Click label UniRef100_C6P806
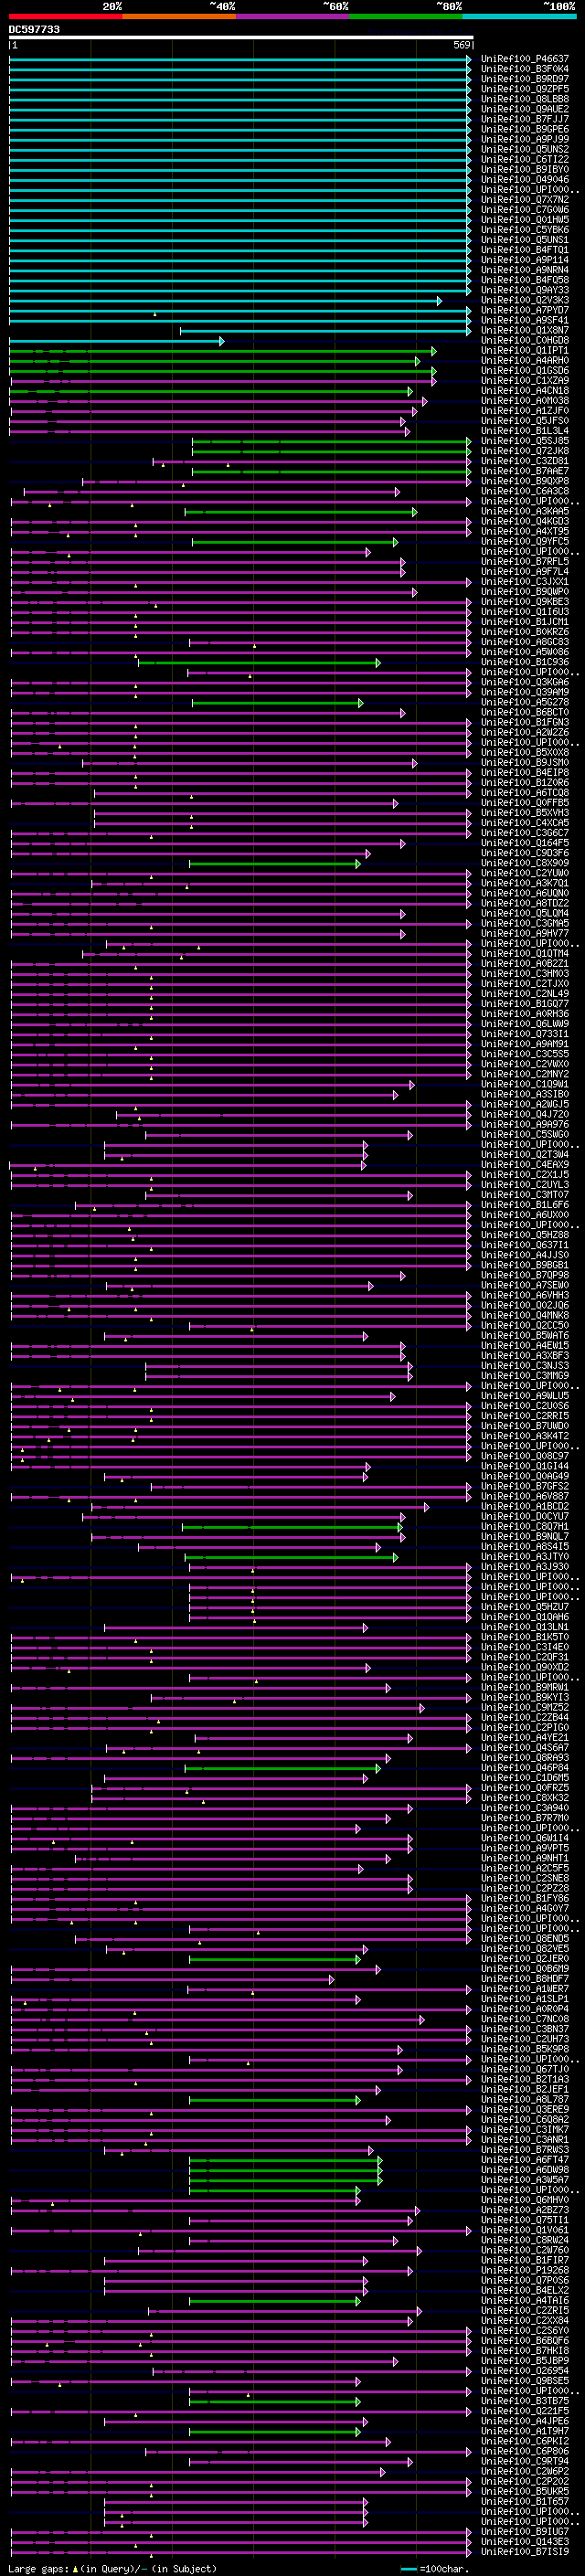Screen dimensions: 585x2576 (x=525, y=2452)
